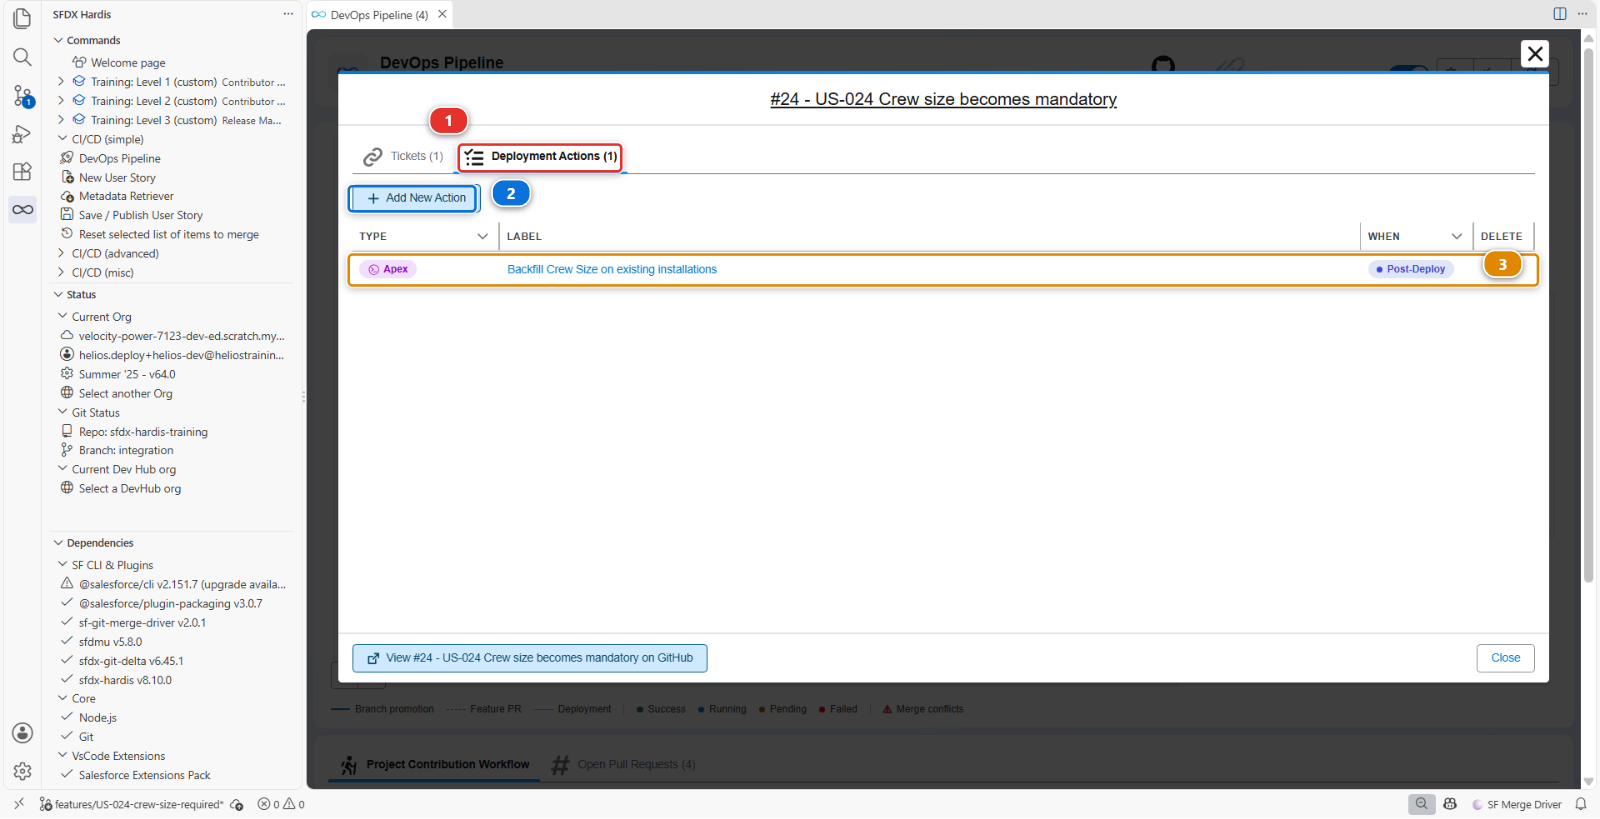The image size is (1600, 819).
Task: Select the Deployment Actions (1) tab
Action: (540, 157)
